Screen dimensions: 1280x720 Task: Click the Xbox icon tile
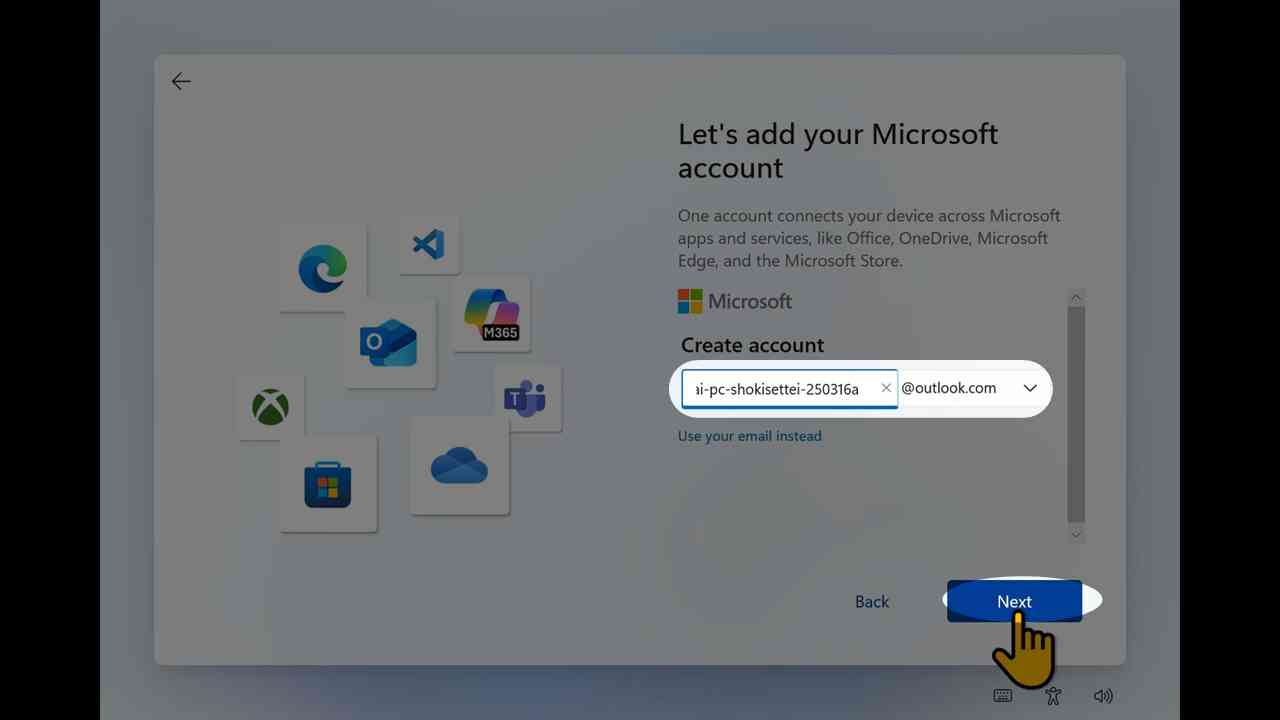[270, 407]
